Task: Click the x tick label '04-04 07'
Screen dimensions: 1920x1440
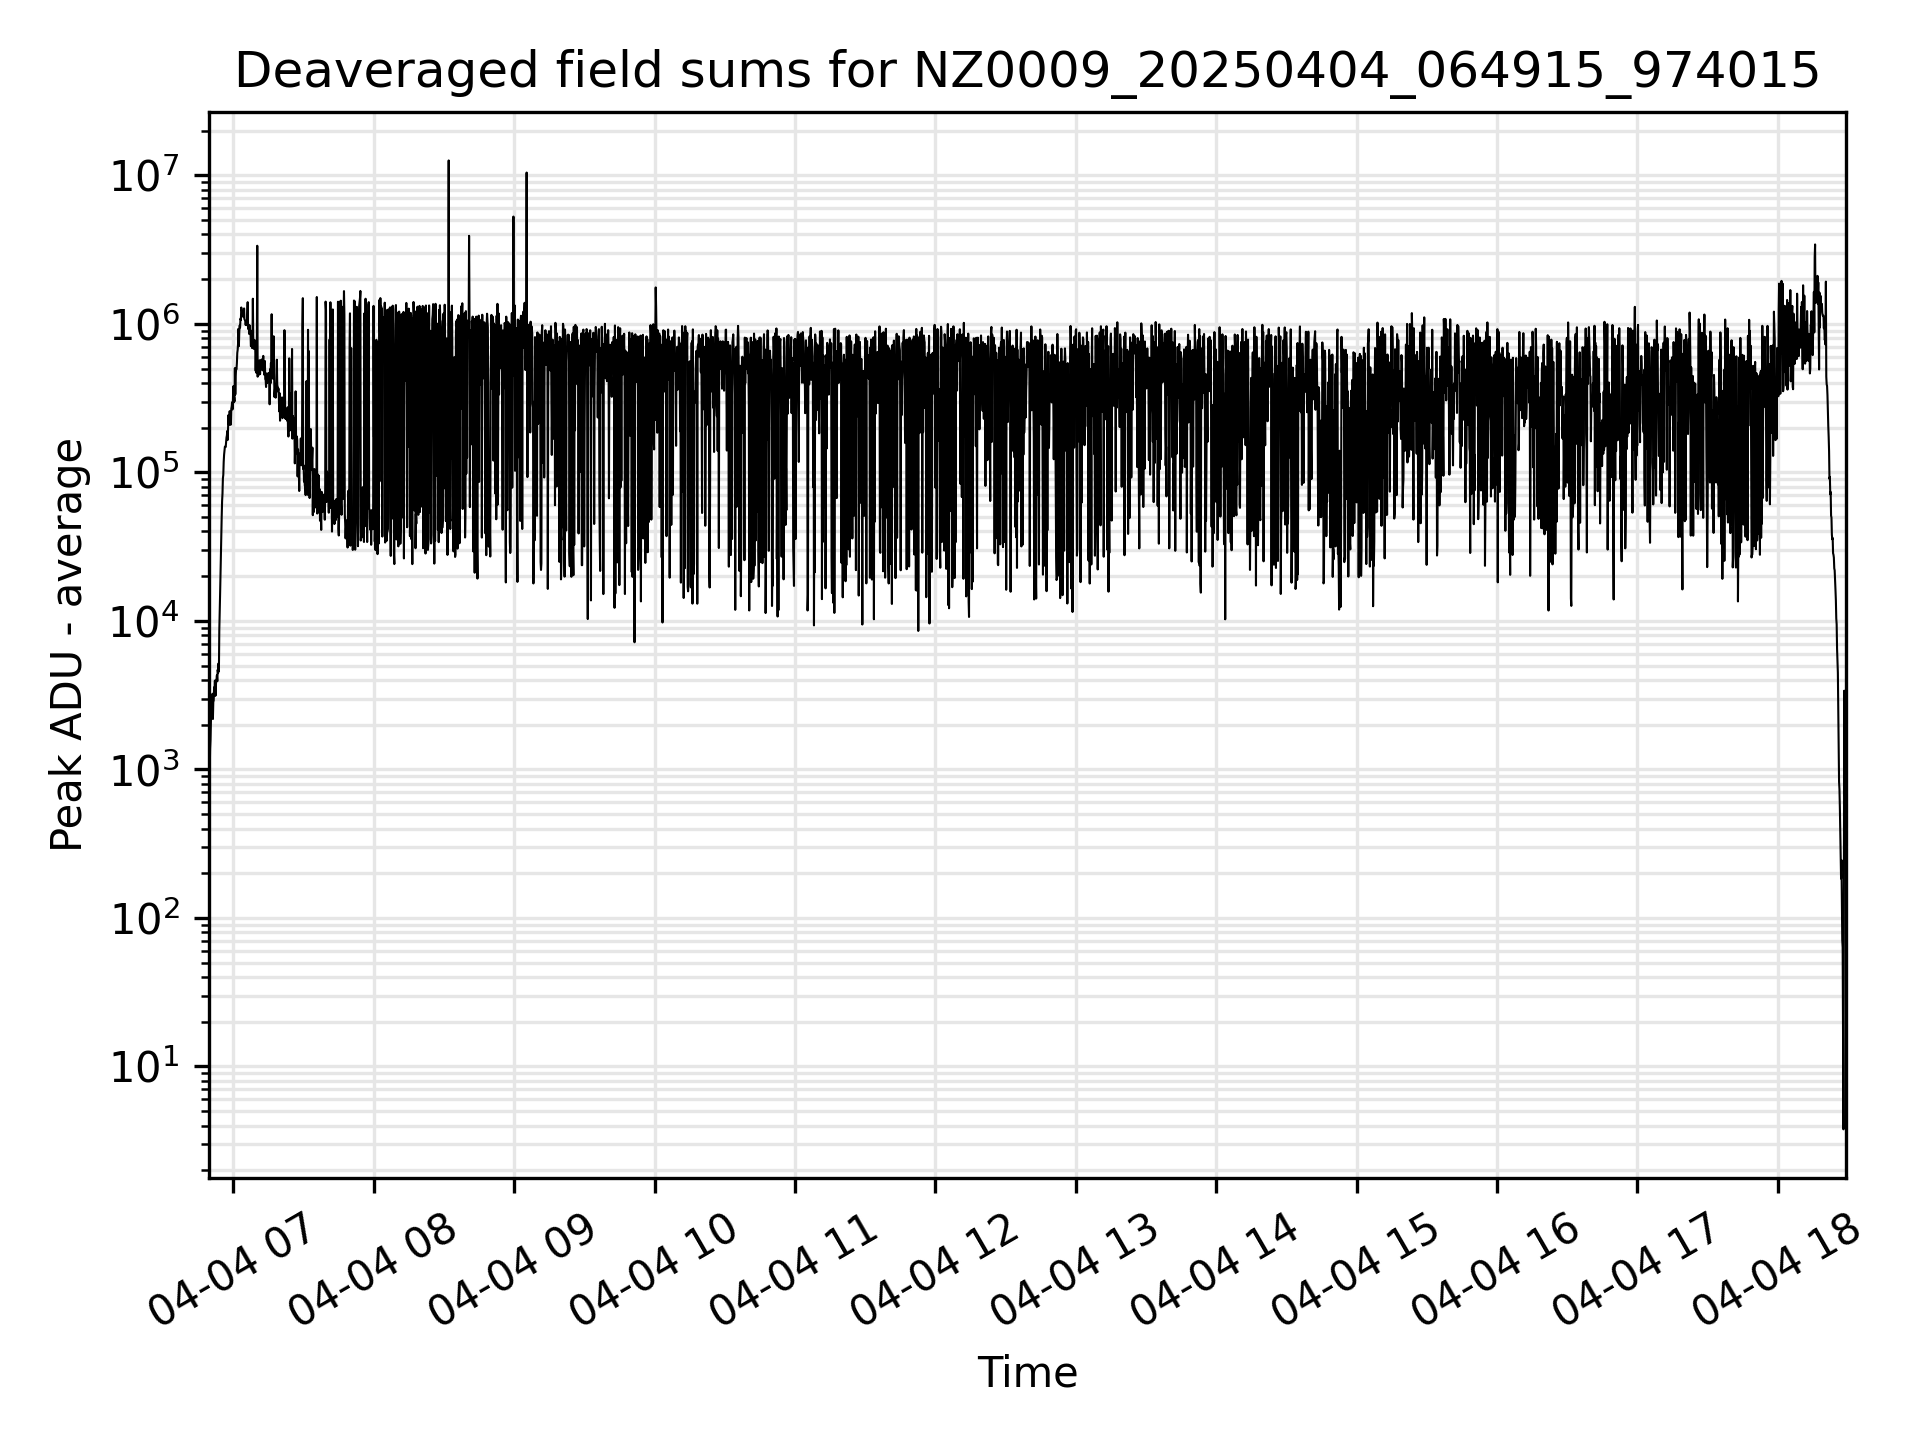Action: click(233, 1270)
